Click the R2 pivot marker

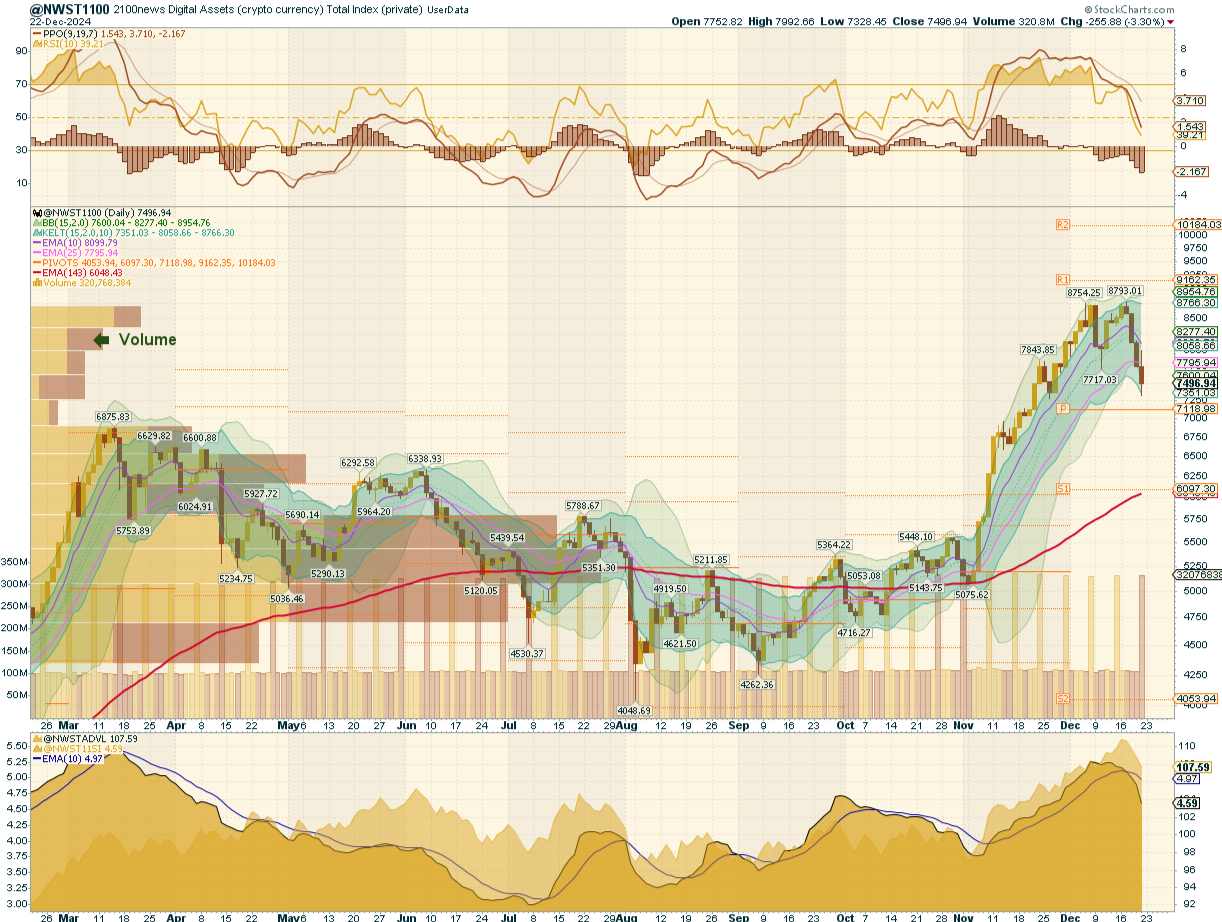(1063, 225)
